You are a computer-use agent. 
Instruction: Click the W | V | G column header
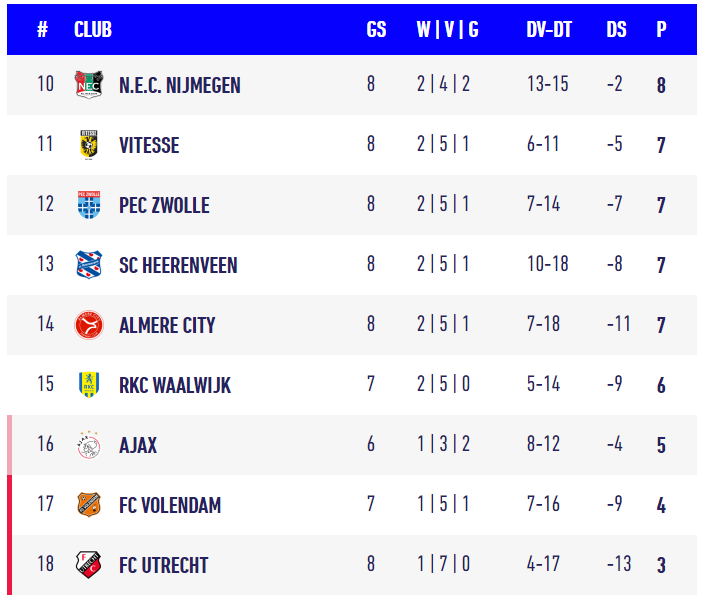point(447,30)
